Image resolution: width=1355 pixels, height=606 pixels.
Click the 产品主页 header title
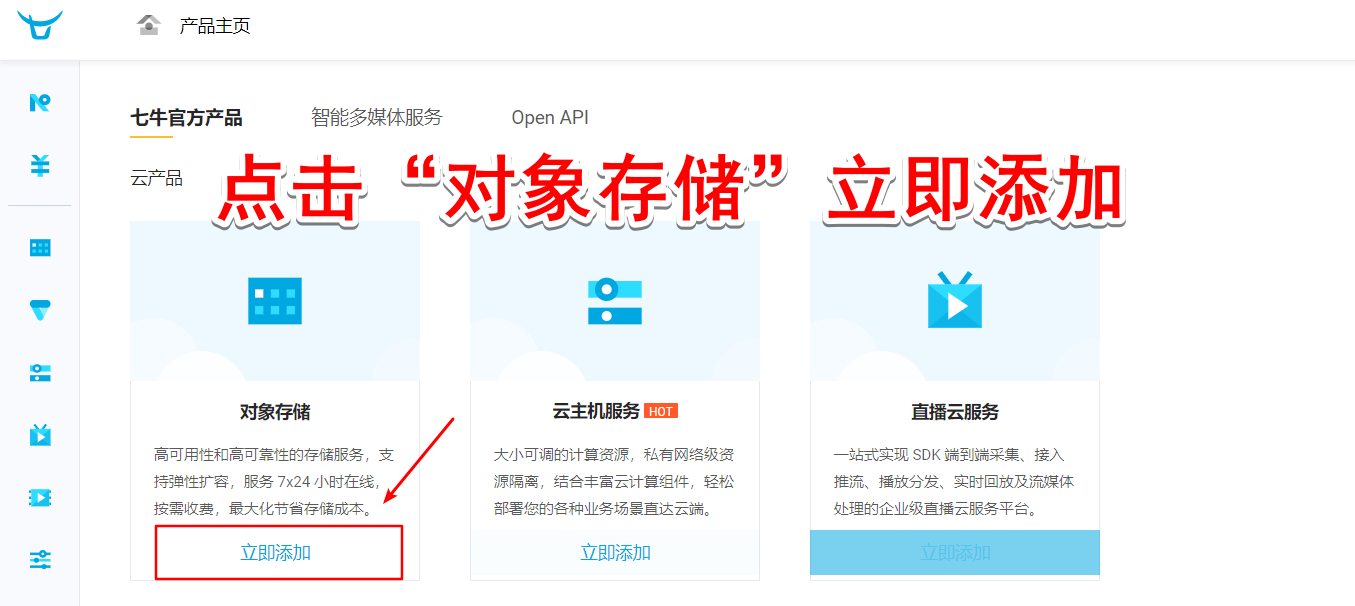pyautogui.click(x=215, y=26)
